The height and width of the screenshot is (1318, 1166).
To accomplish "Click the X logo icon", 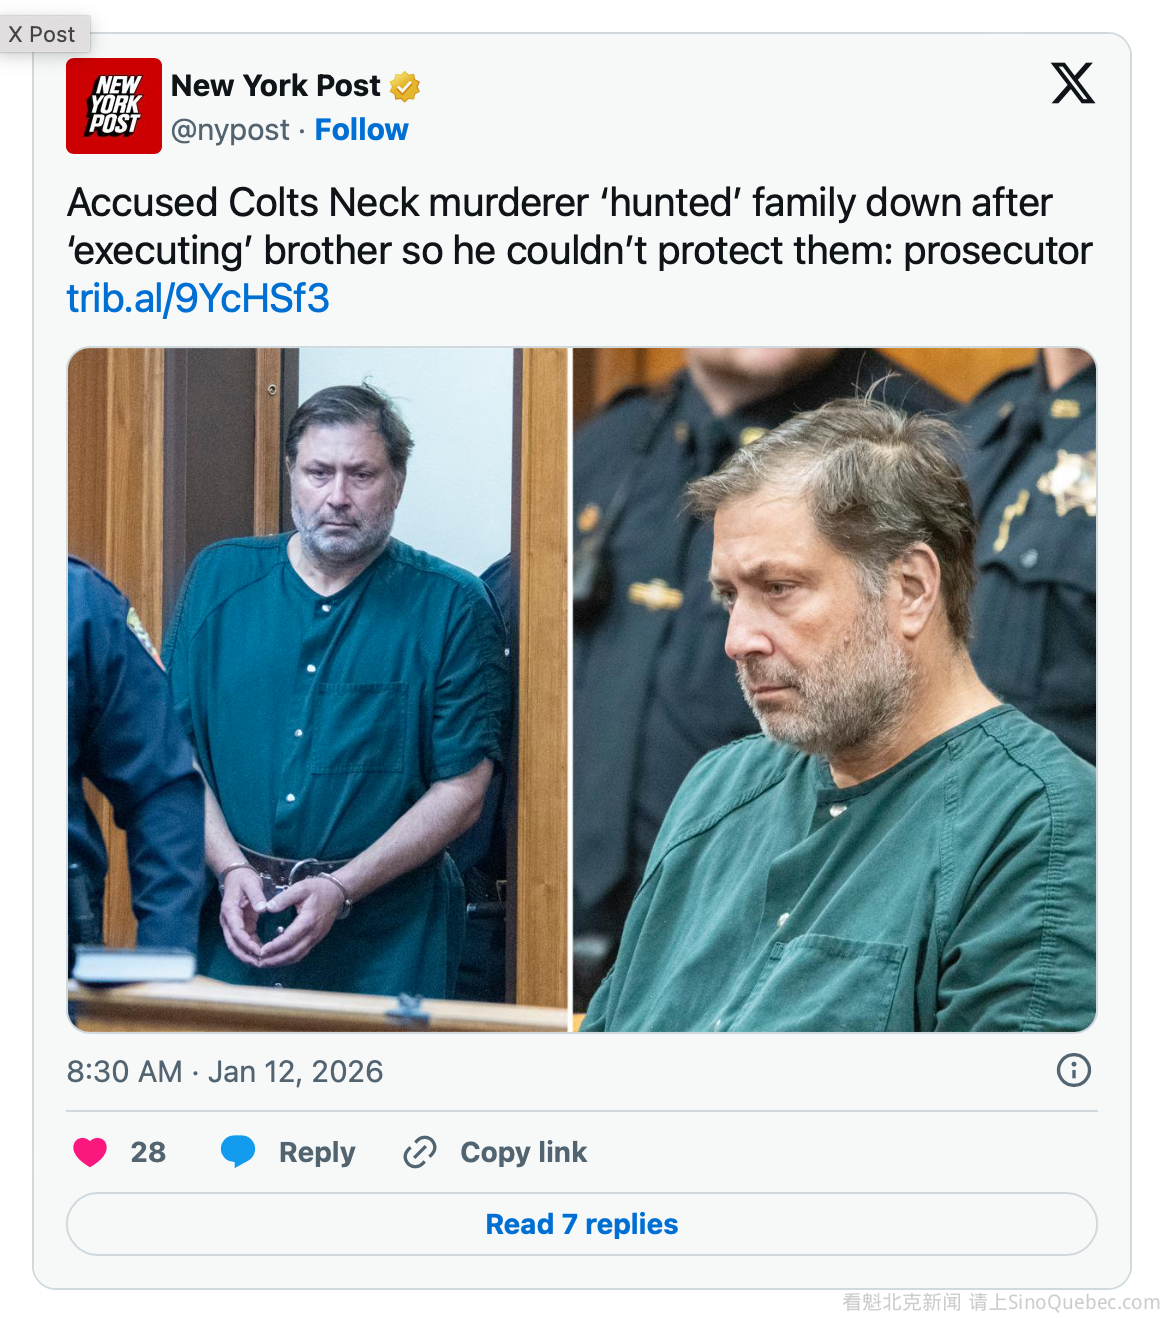I will 1073,83.
